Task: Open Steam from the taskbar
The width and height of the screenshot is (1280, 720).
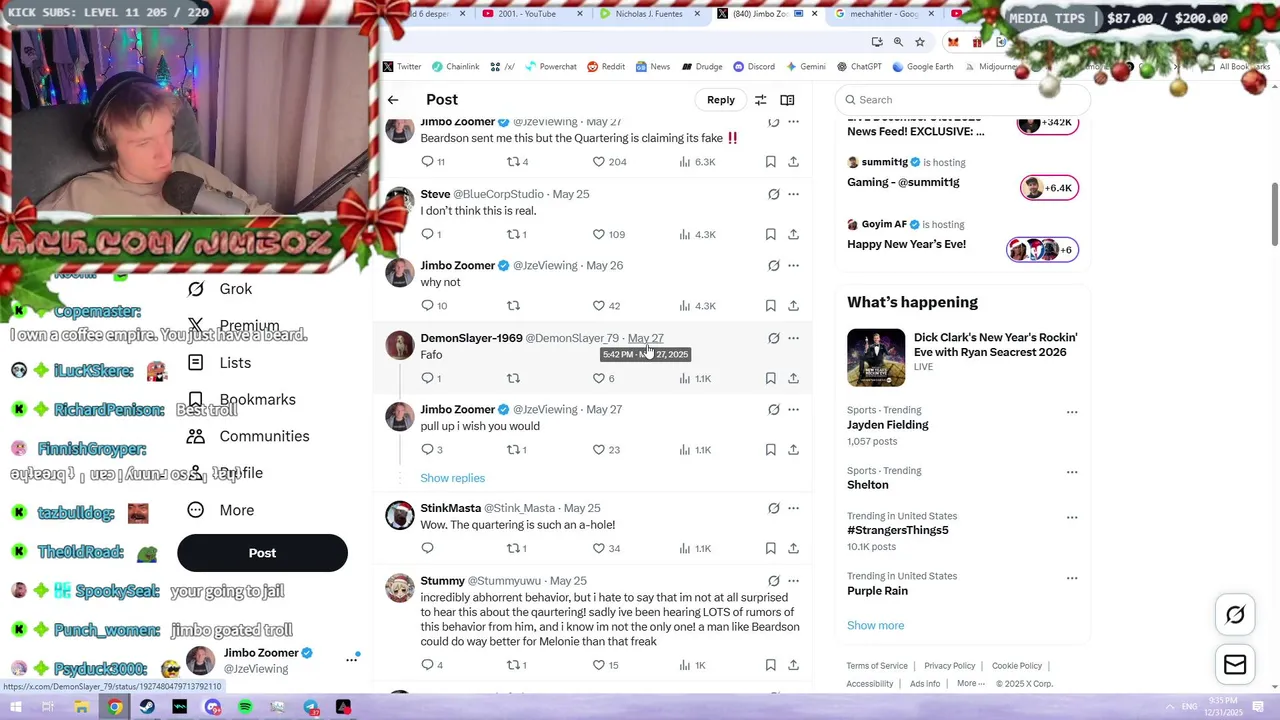Action: (147, 707)
